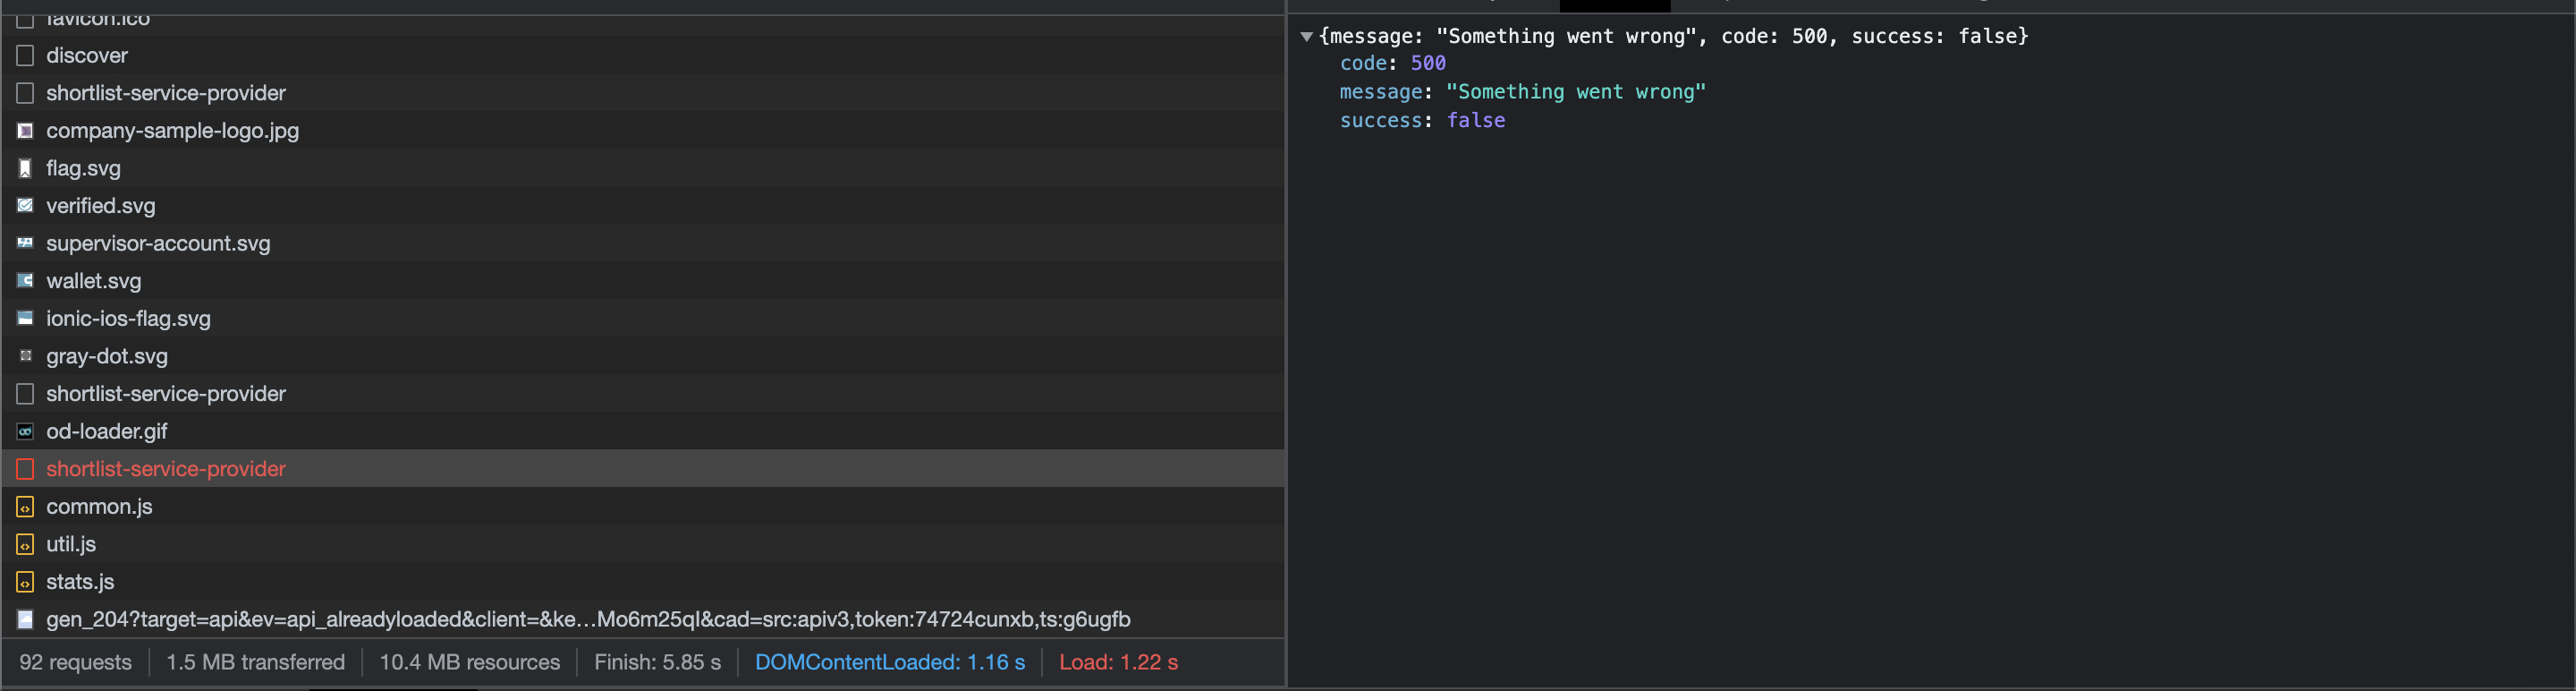Click the success false property value
This screenshot has width=2576, height=691.
click(1475, 120)
